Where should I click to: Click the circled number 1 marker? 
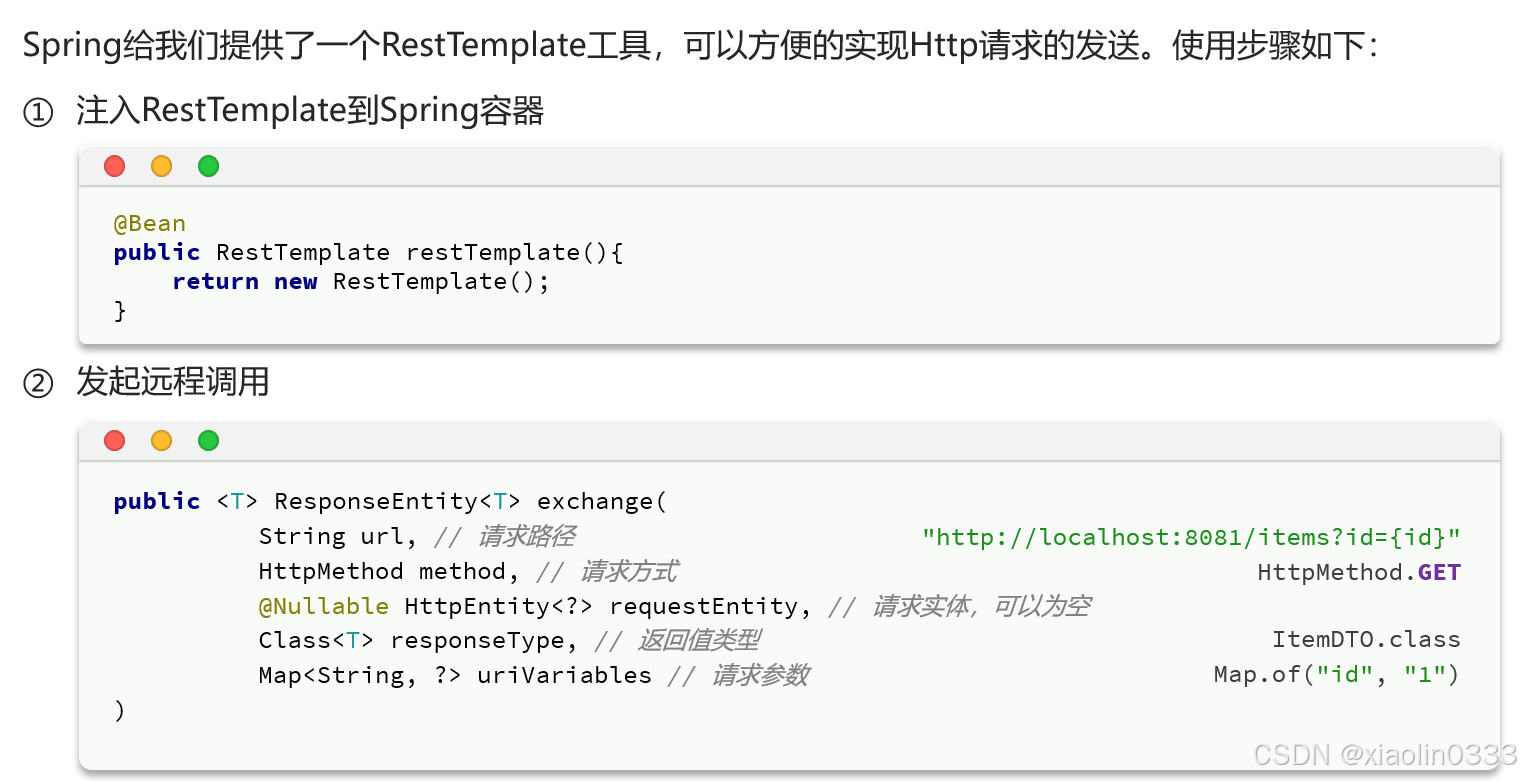[x=37, y=113]
